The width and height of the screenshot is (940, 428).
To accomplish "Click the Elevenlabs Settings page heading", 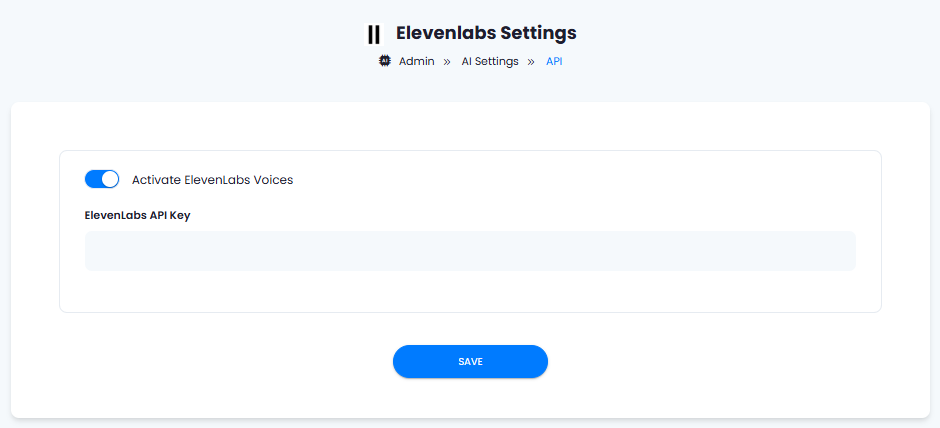I will [x=486, y=33].
